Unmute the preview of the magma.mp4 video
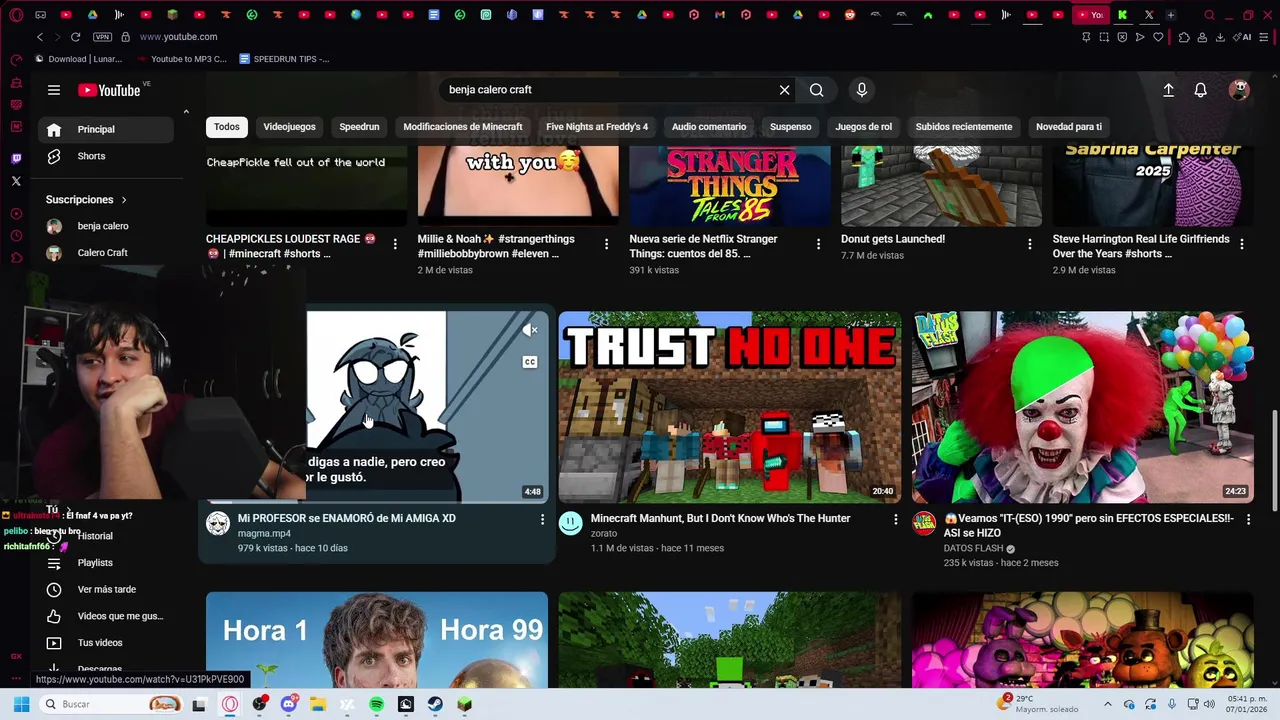The image size is (1280, 720). (530, 330)
